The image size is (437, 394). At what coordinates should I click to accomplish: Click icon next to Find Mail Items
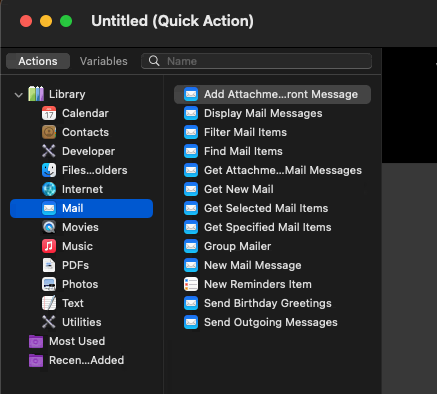pyautogui.click(x=191, y=151)
